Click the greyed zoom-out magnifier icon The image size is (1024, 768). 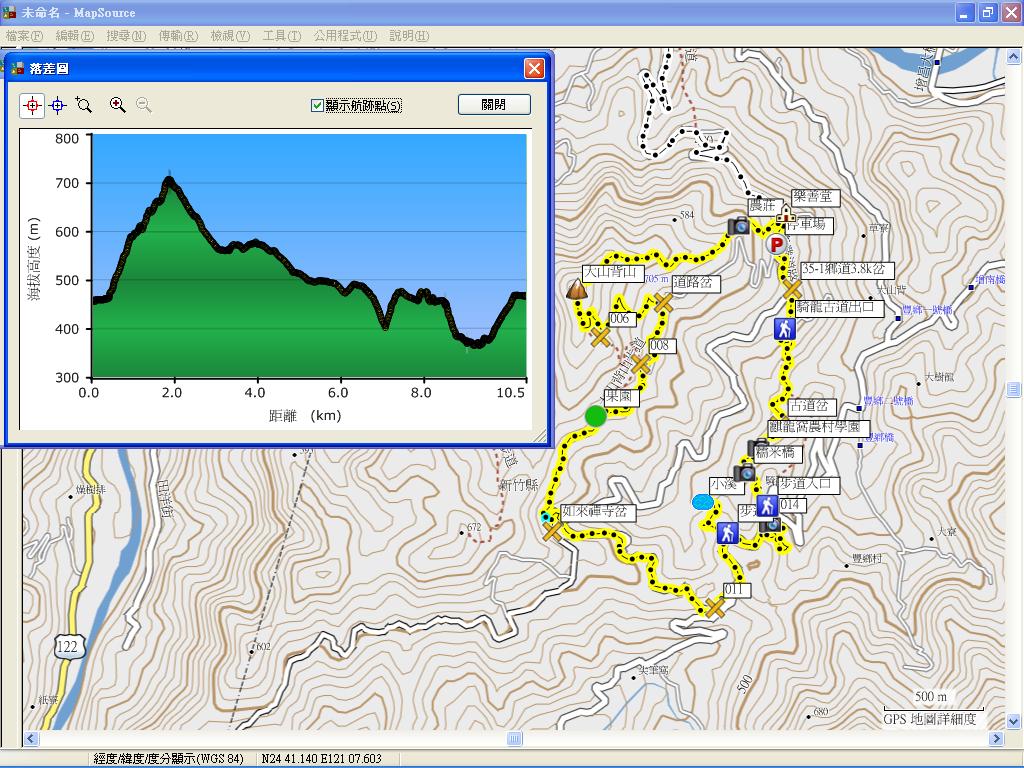144,104
